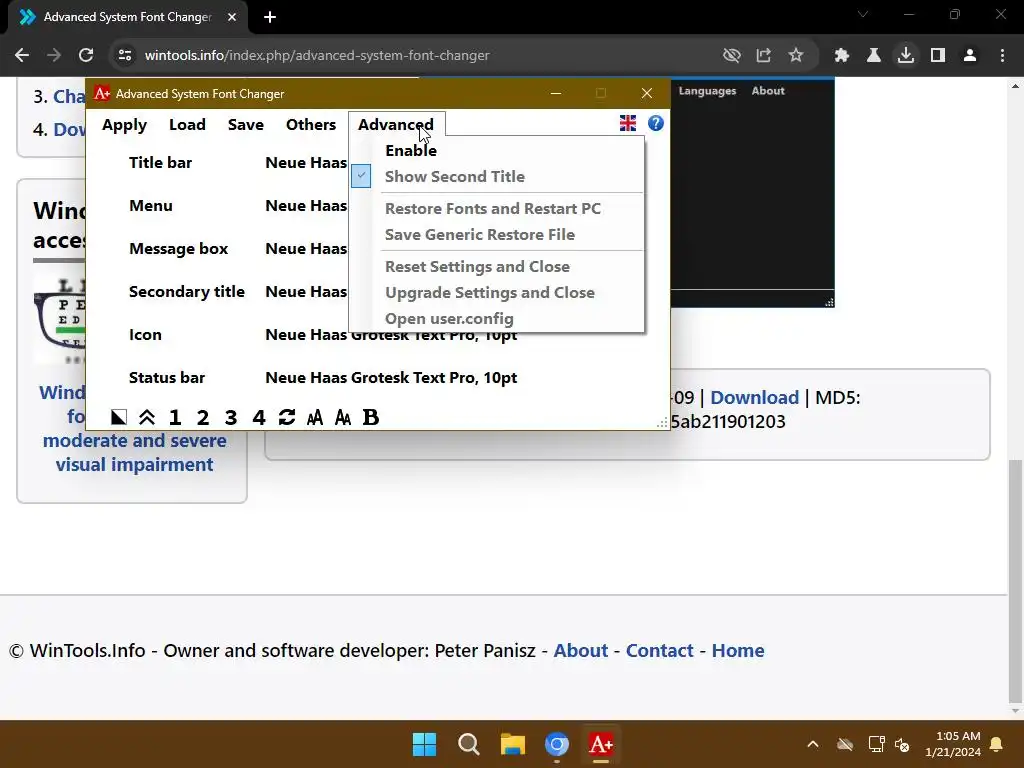The image size is (1024, 768).
Task: Open a new Chrome tab
Action: [x=270, y=17]
